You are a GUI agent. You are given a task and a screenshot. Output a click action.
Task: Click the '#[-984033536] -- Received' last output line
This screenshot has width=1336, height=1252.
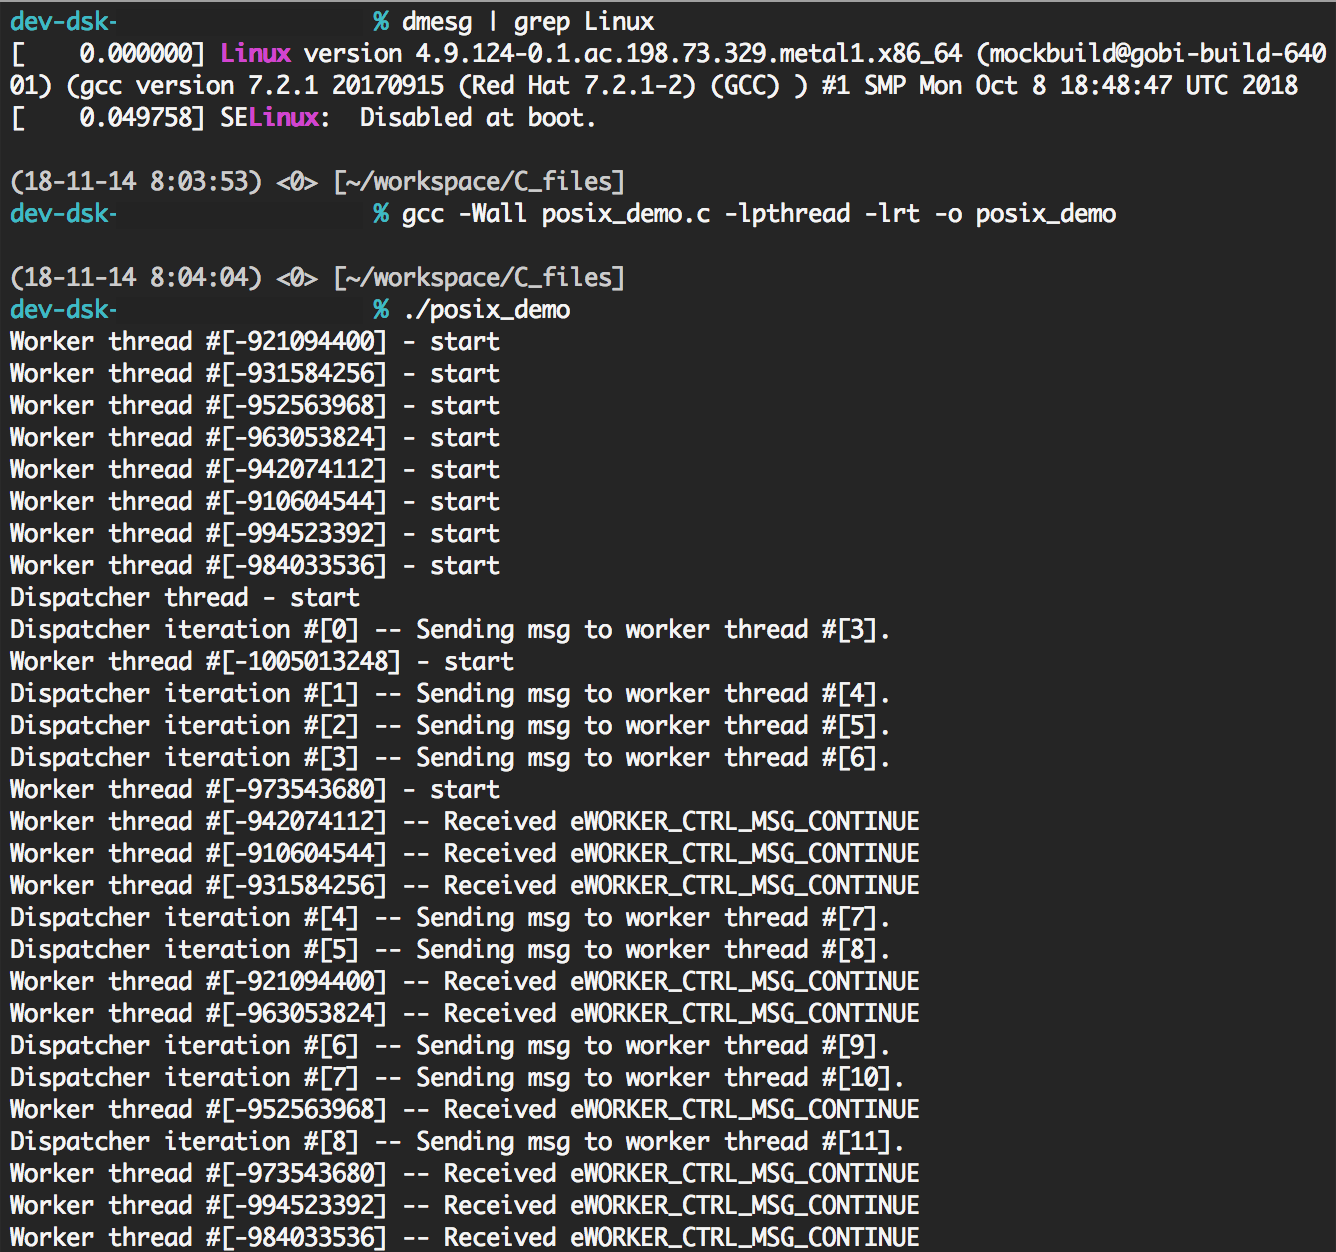[464, 1237]
